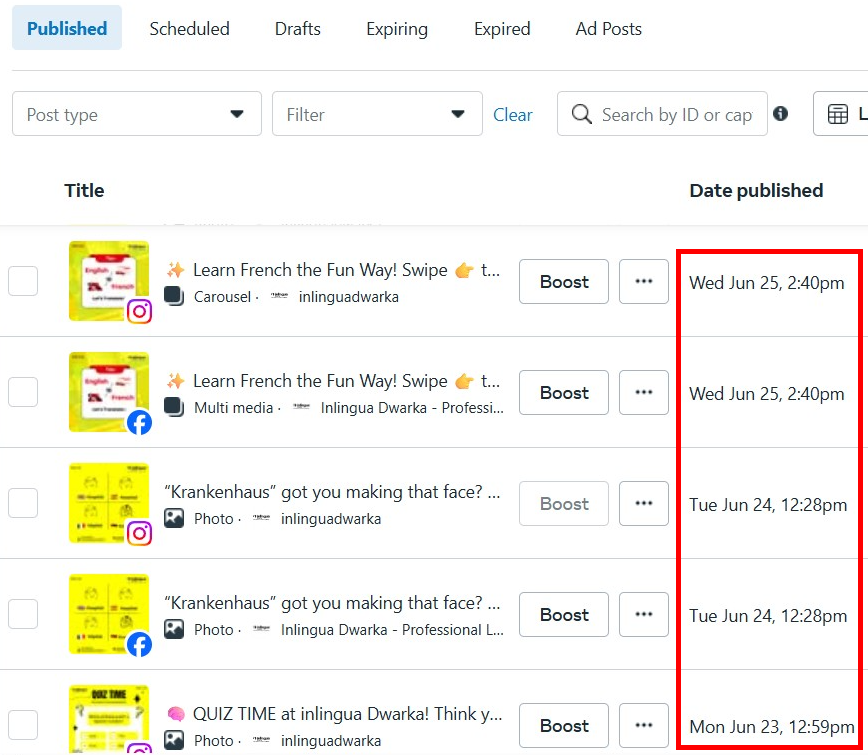The width and height of the screenshot is (868, 755).
Task: Open Learn French title in Multi media row
Action: point(333,381)
